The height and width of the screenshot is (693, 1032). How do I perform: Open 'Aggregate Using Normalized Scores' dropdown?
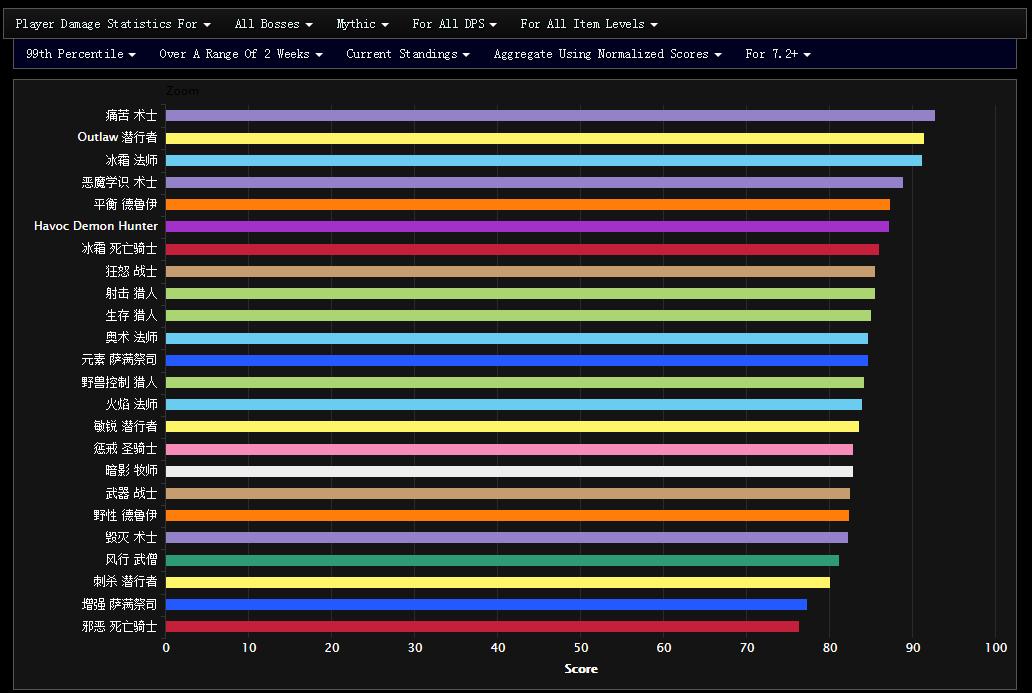click(x=607, y=54)
